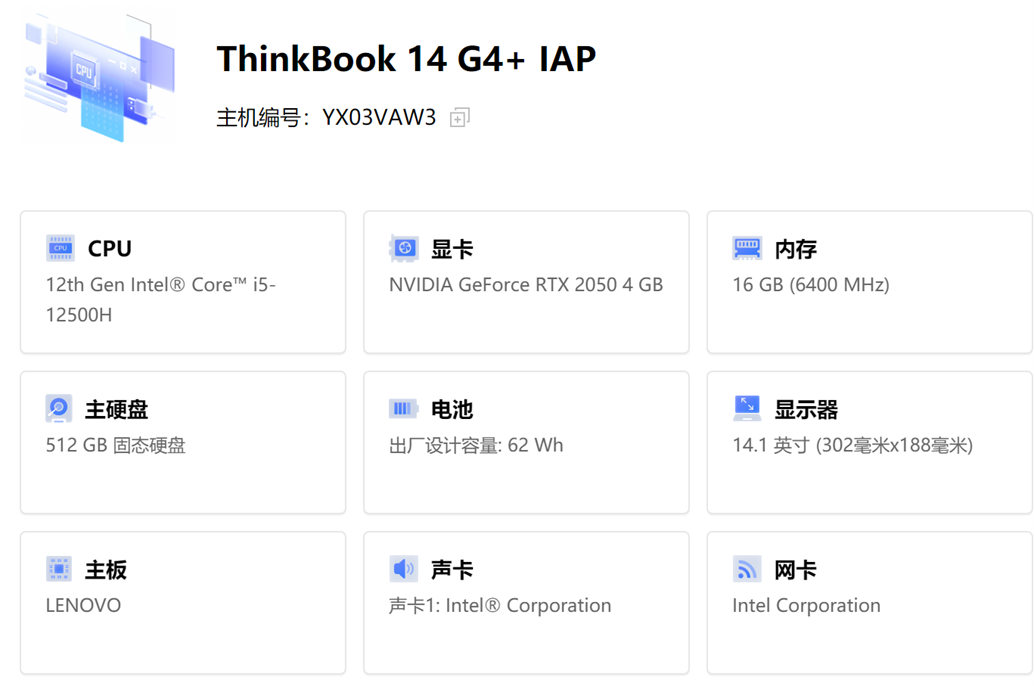Click the 主板 heading
Screen dimensions: 1034x686
coord(106,570)
